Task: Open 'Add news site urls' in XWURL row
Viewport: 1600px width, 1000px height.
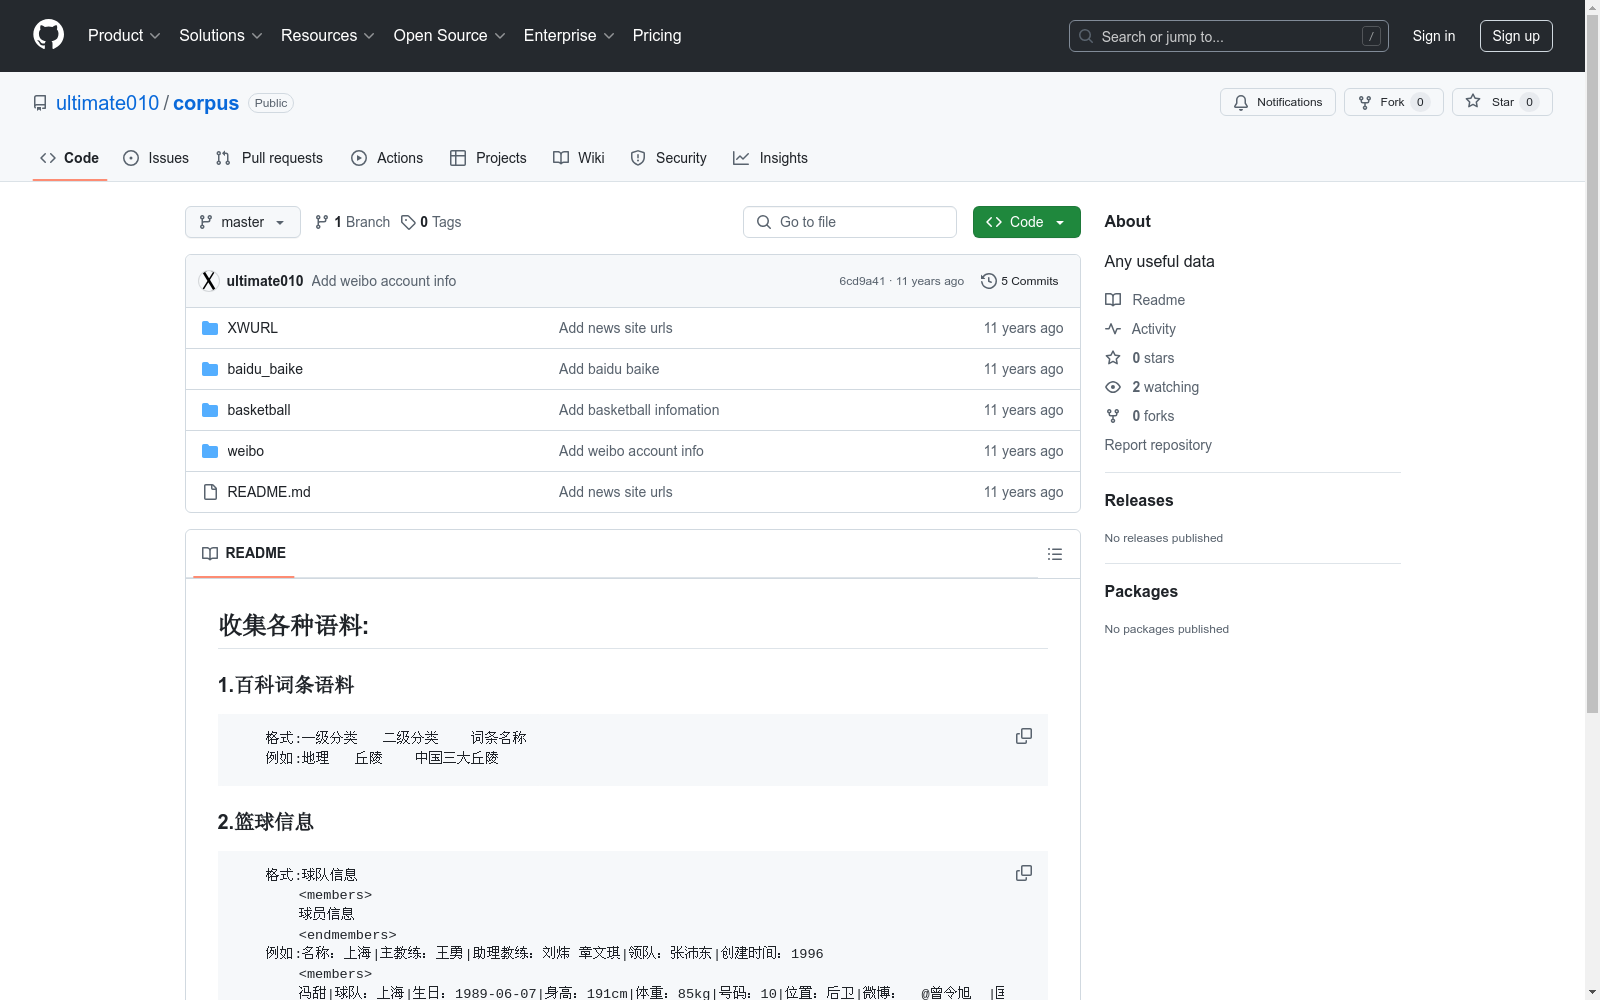Action: (616, 328)
